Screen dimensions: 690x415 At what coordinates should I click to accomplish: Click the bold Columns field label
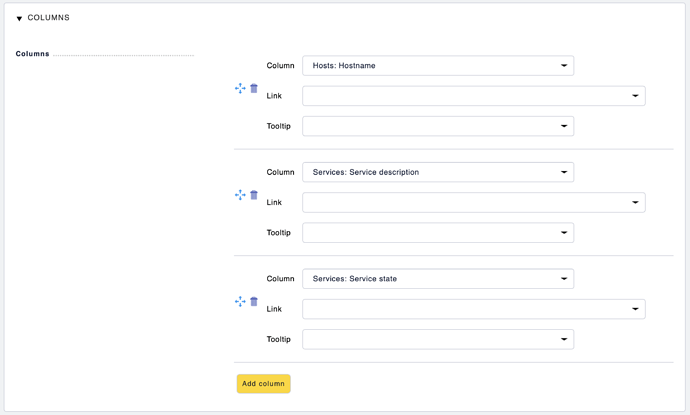click(x=33, y=54)
